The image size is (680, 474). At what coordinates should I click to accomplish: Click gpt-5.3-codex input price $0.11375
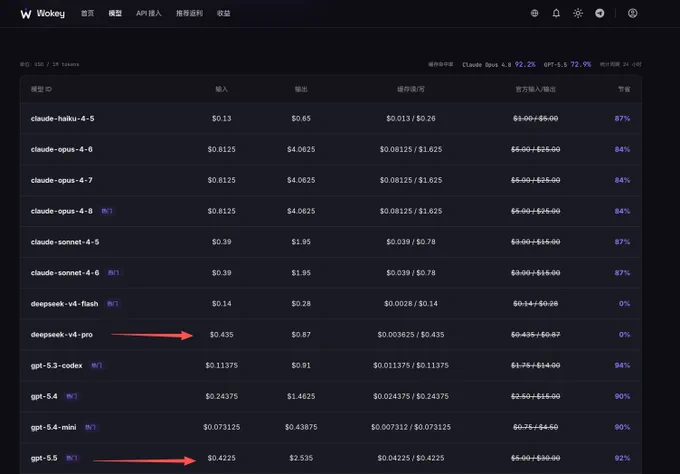(x=222, y=366)
